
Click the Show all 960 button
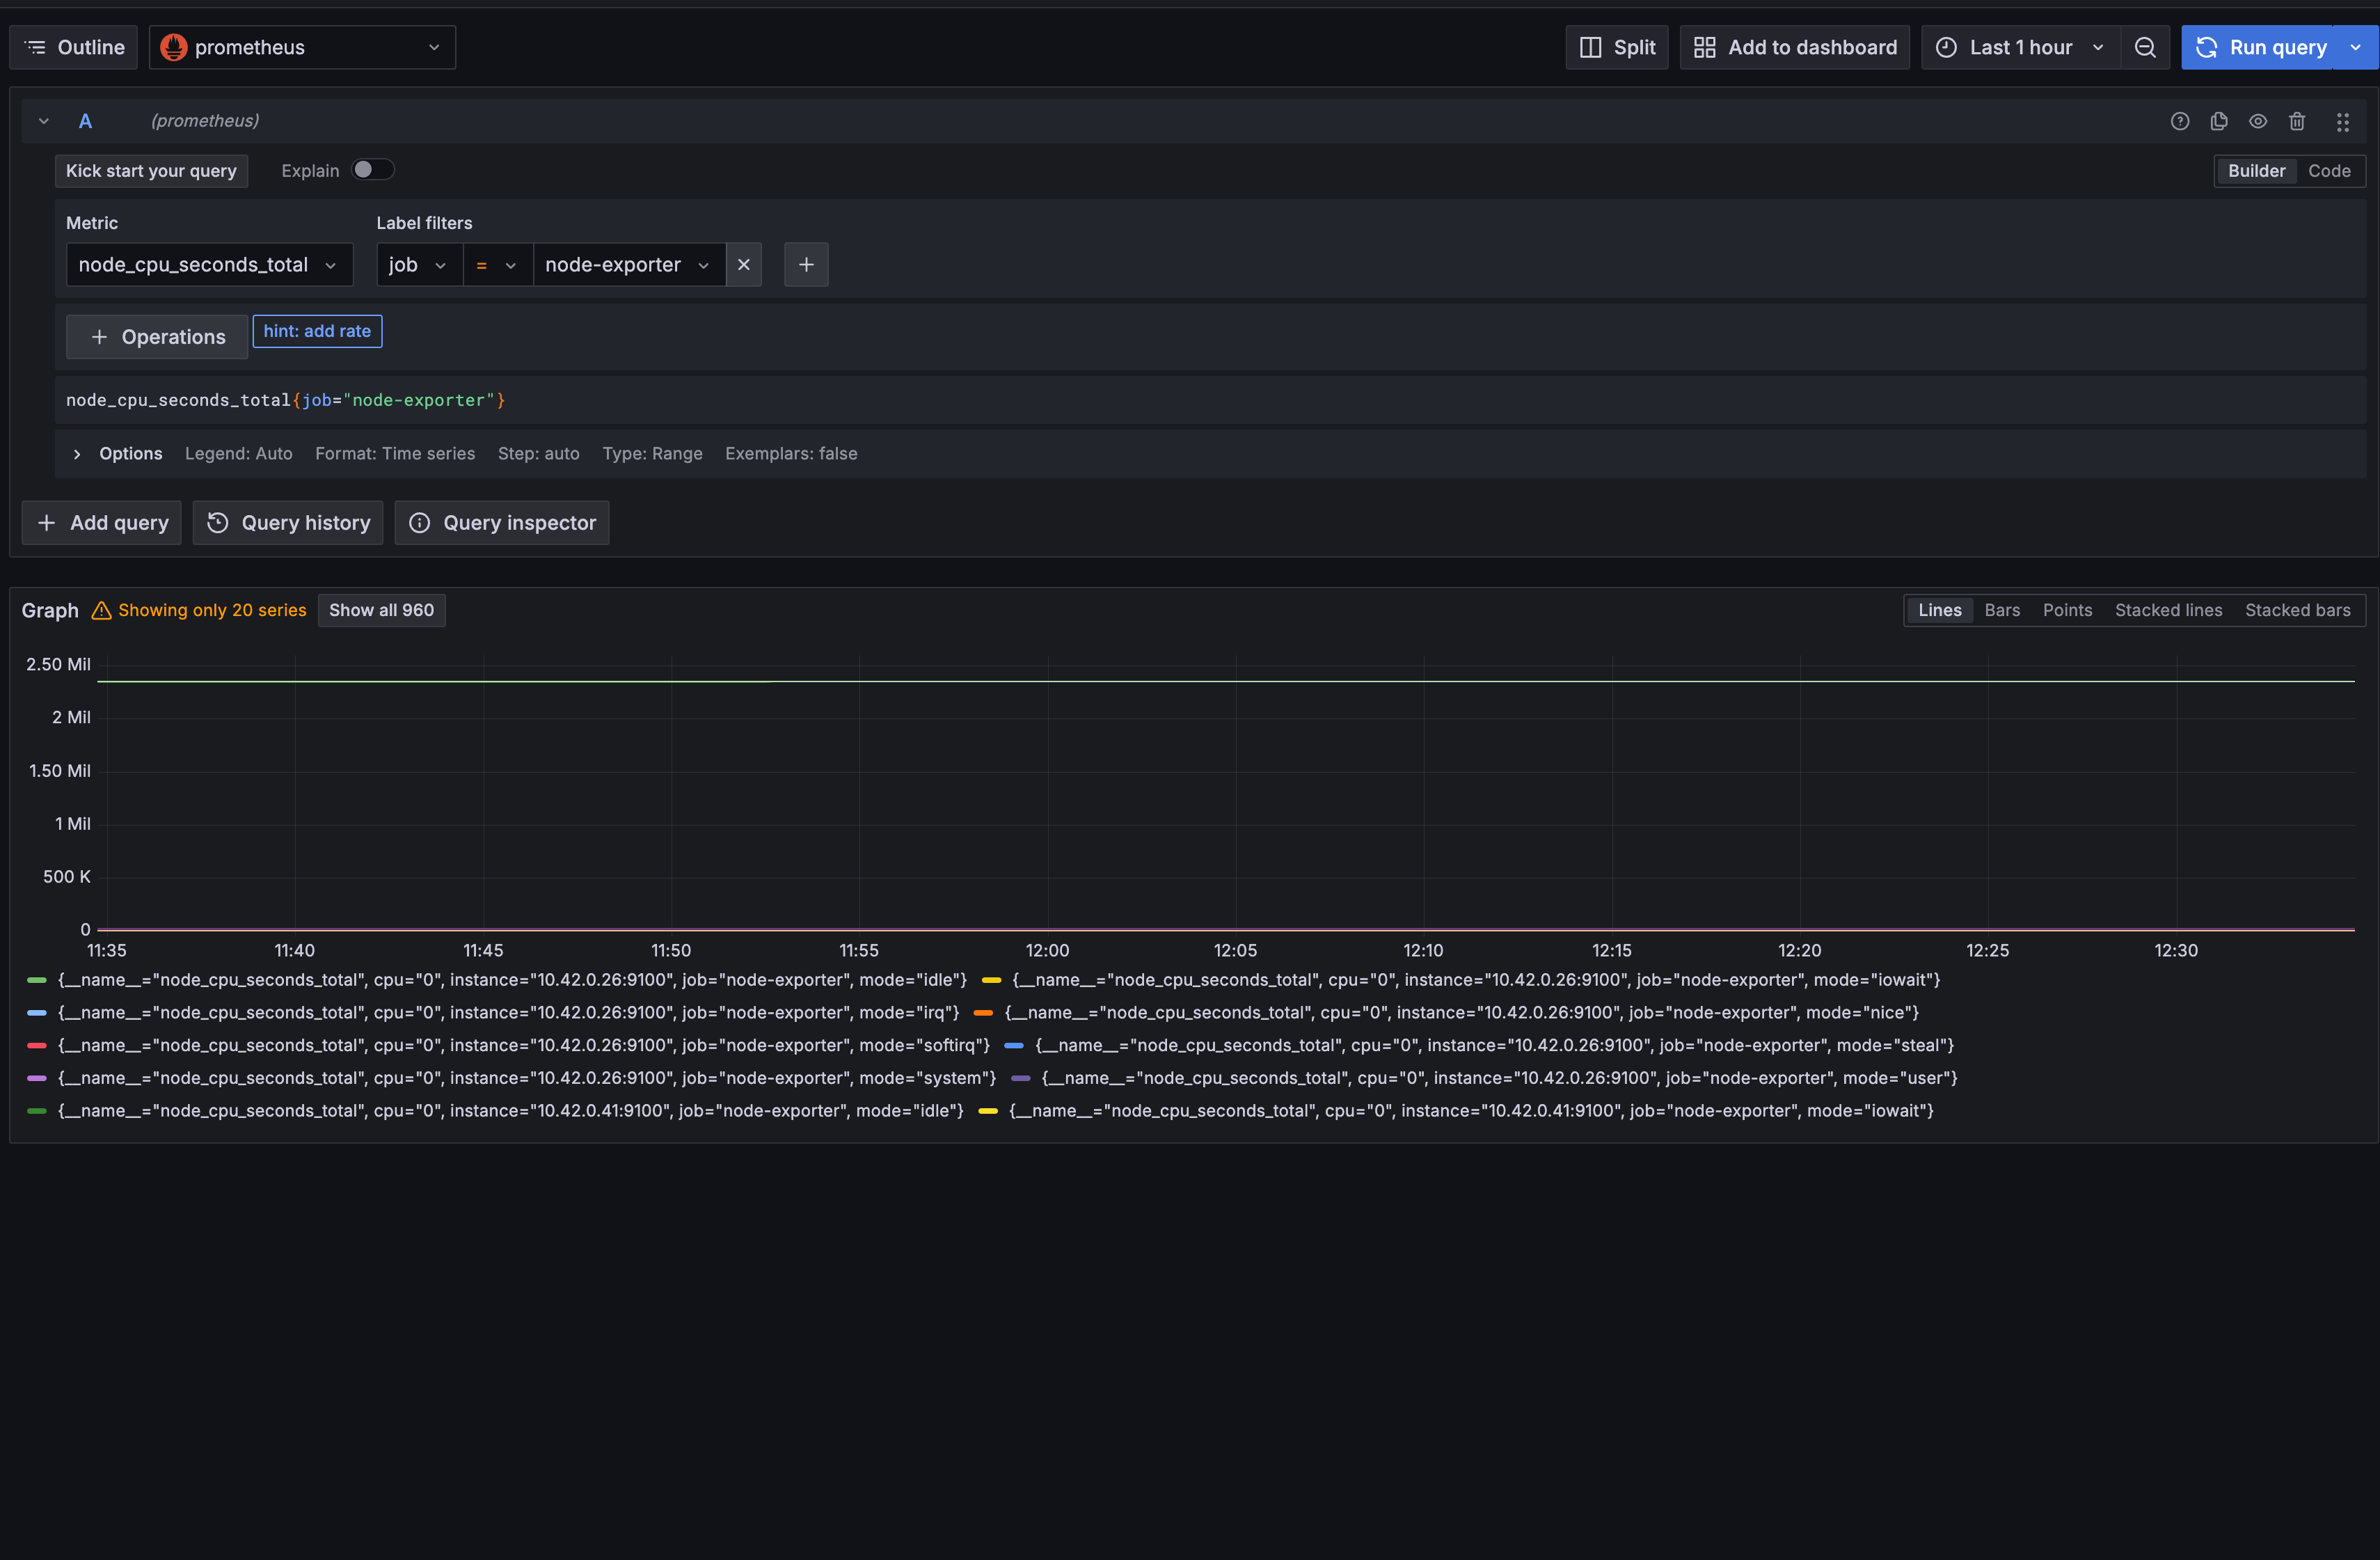(x=381, y=610)
